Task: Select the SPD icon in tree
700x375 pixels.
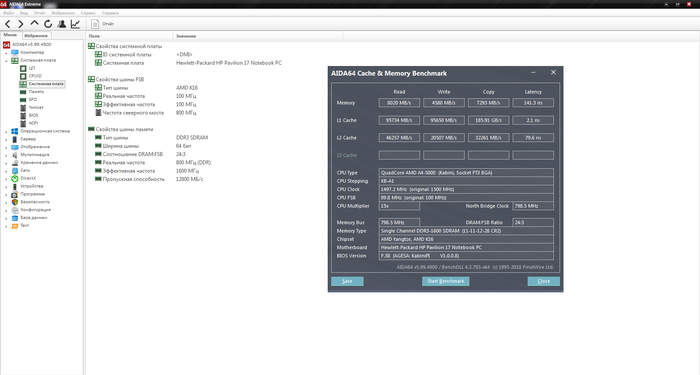Action: [x=23, y=100]
